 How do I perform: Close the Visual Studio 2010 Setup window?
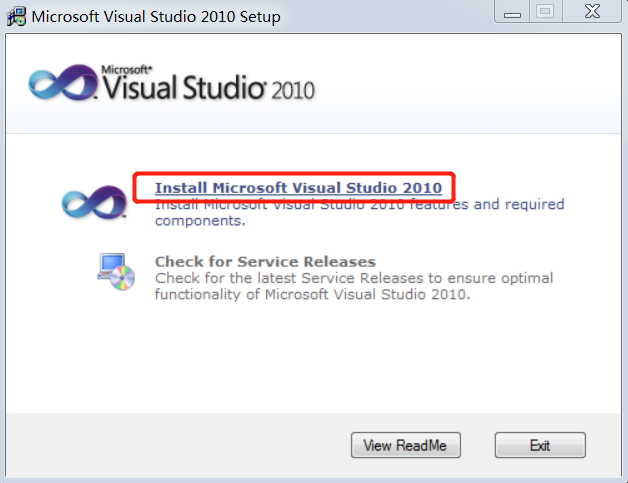[x=587, y=12]
